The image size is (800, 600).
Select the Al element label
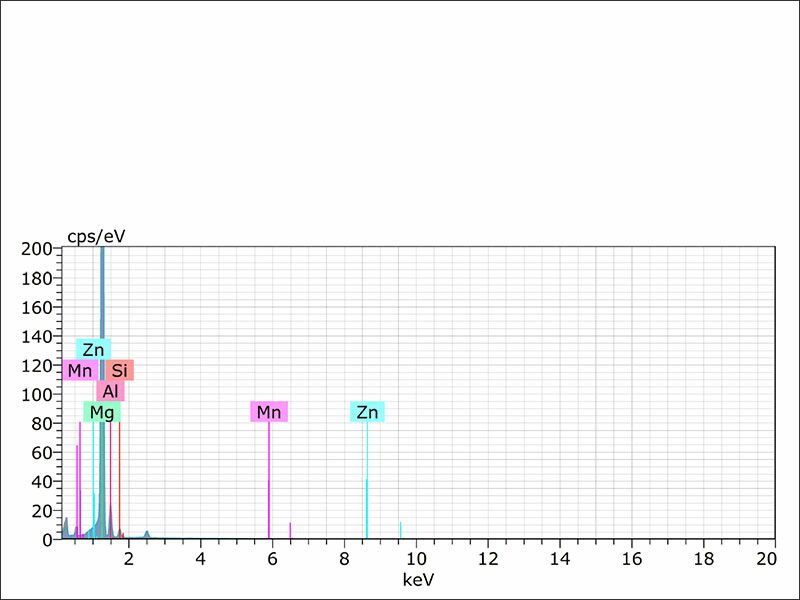click(110, 391)
